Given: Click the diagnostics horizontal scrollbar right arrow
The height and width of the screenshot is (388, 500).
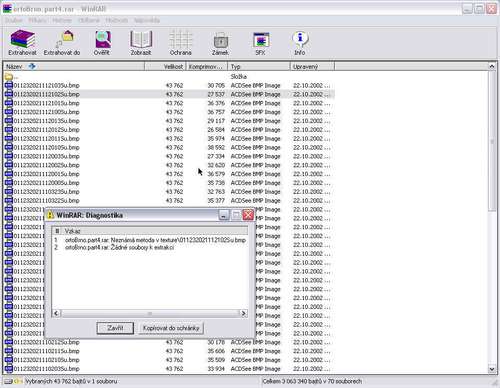Looking at the screenshot, I should point(244,313).
